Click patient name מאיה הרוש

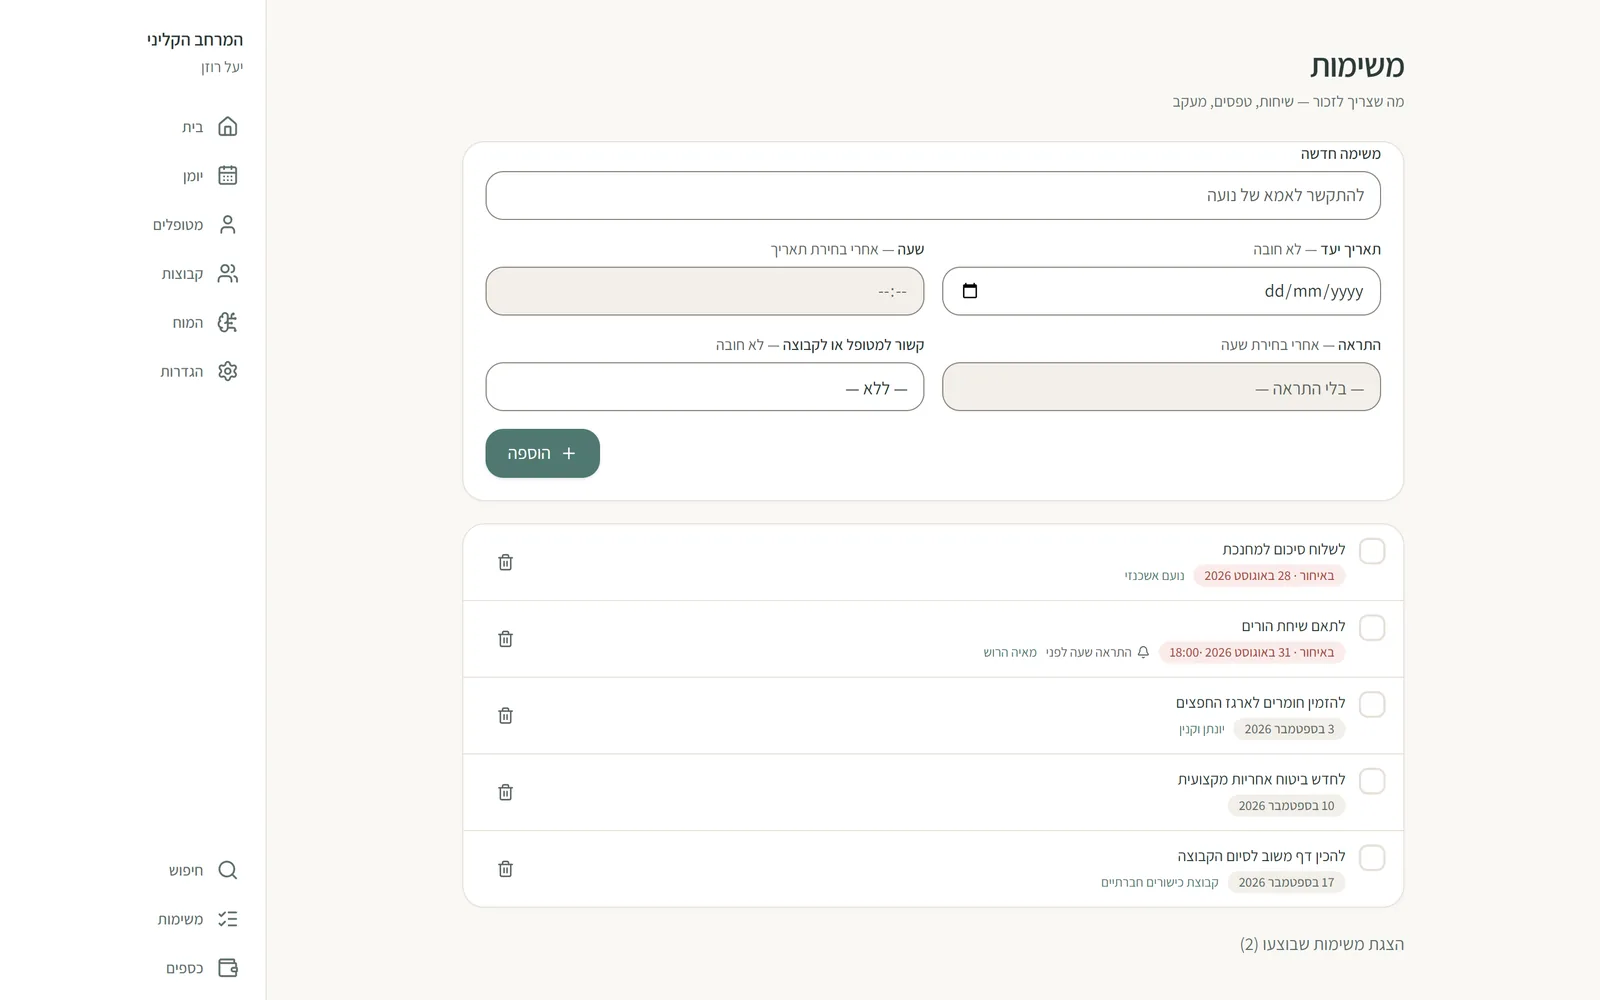(1010, 653)
